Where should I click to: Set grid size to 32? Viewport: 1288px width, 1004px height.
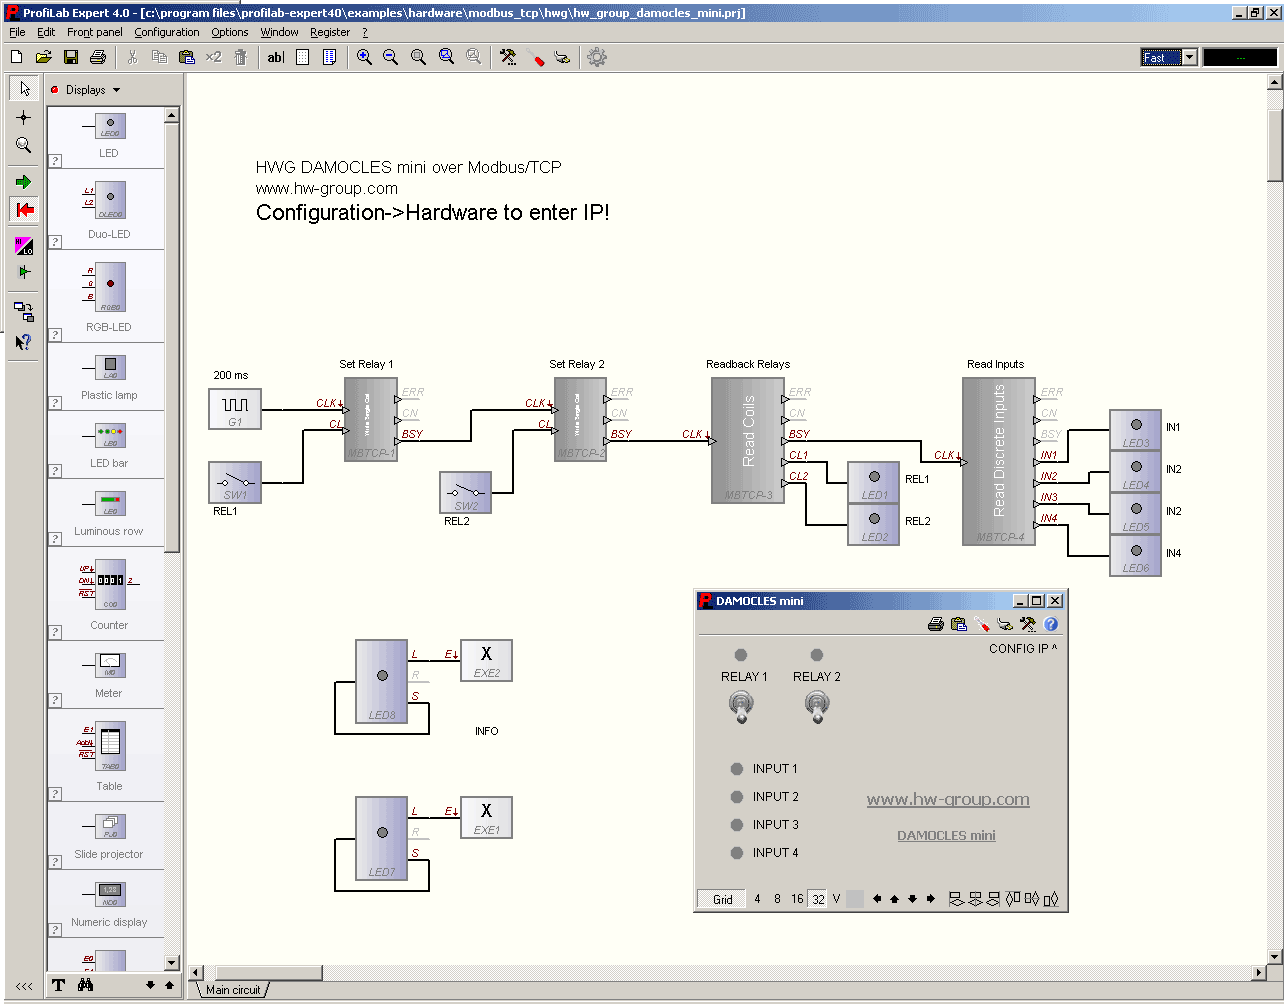pyautogui.click(x=818, y=899)
